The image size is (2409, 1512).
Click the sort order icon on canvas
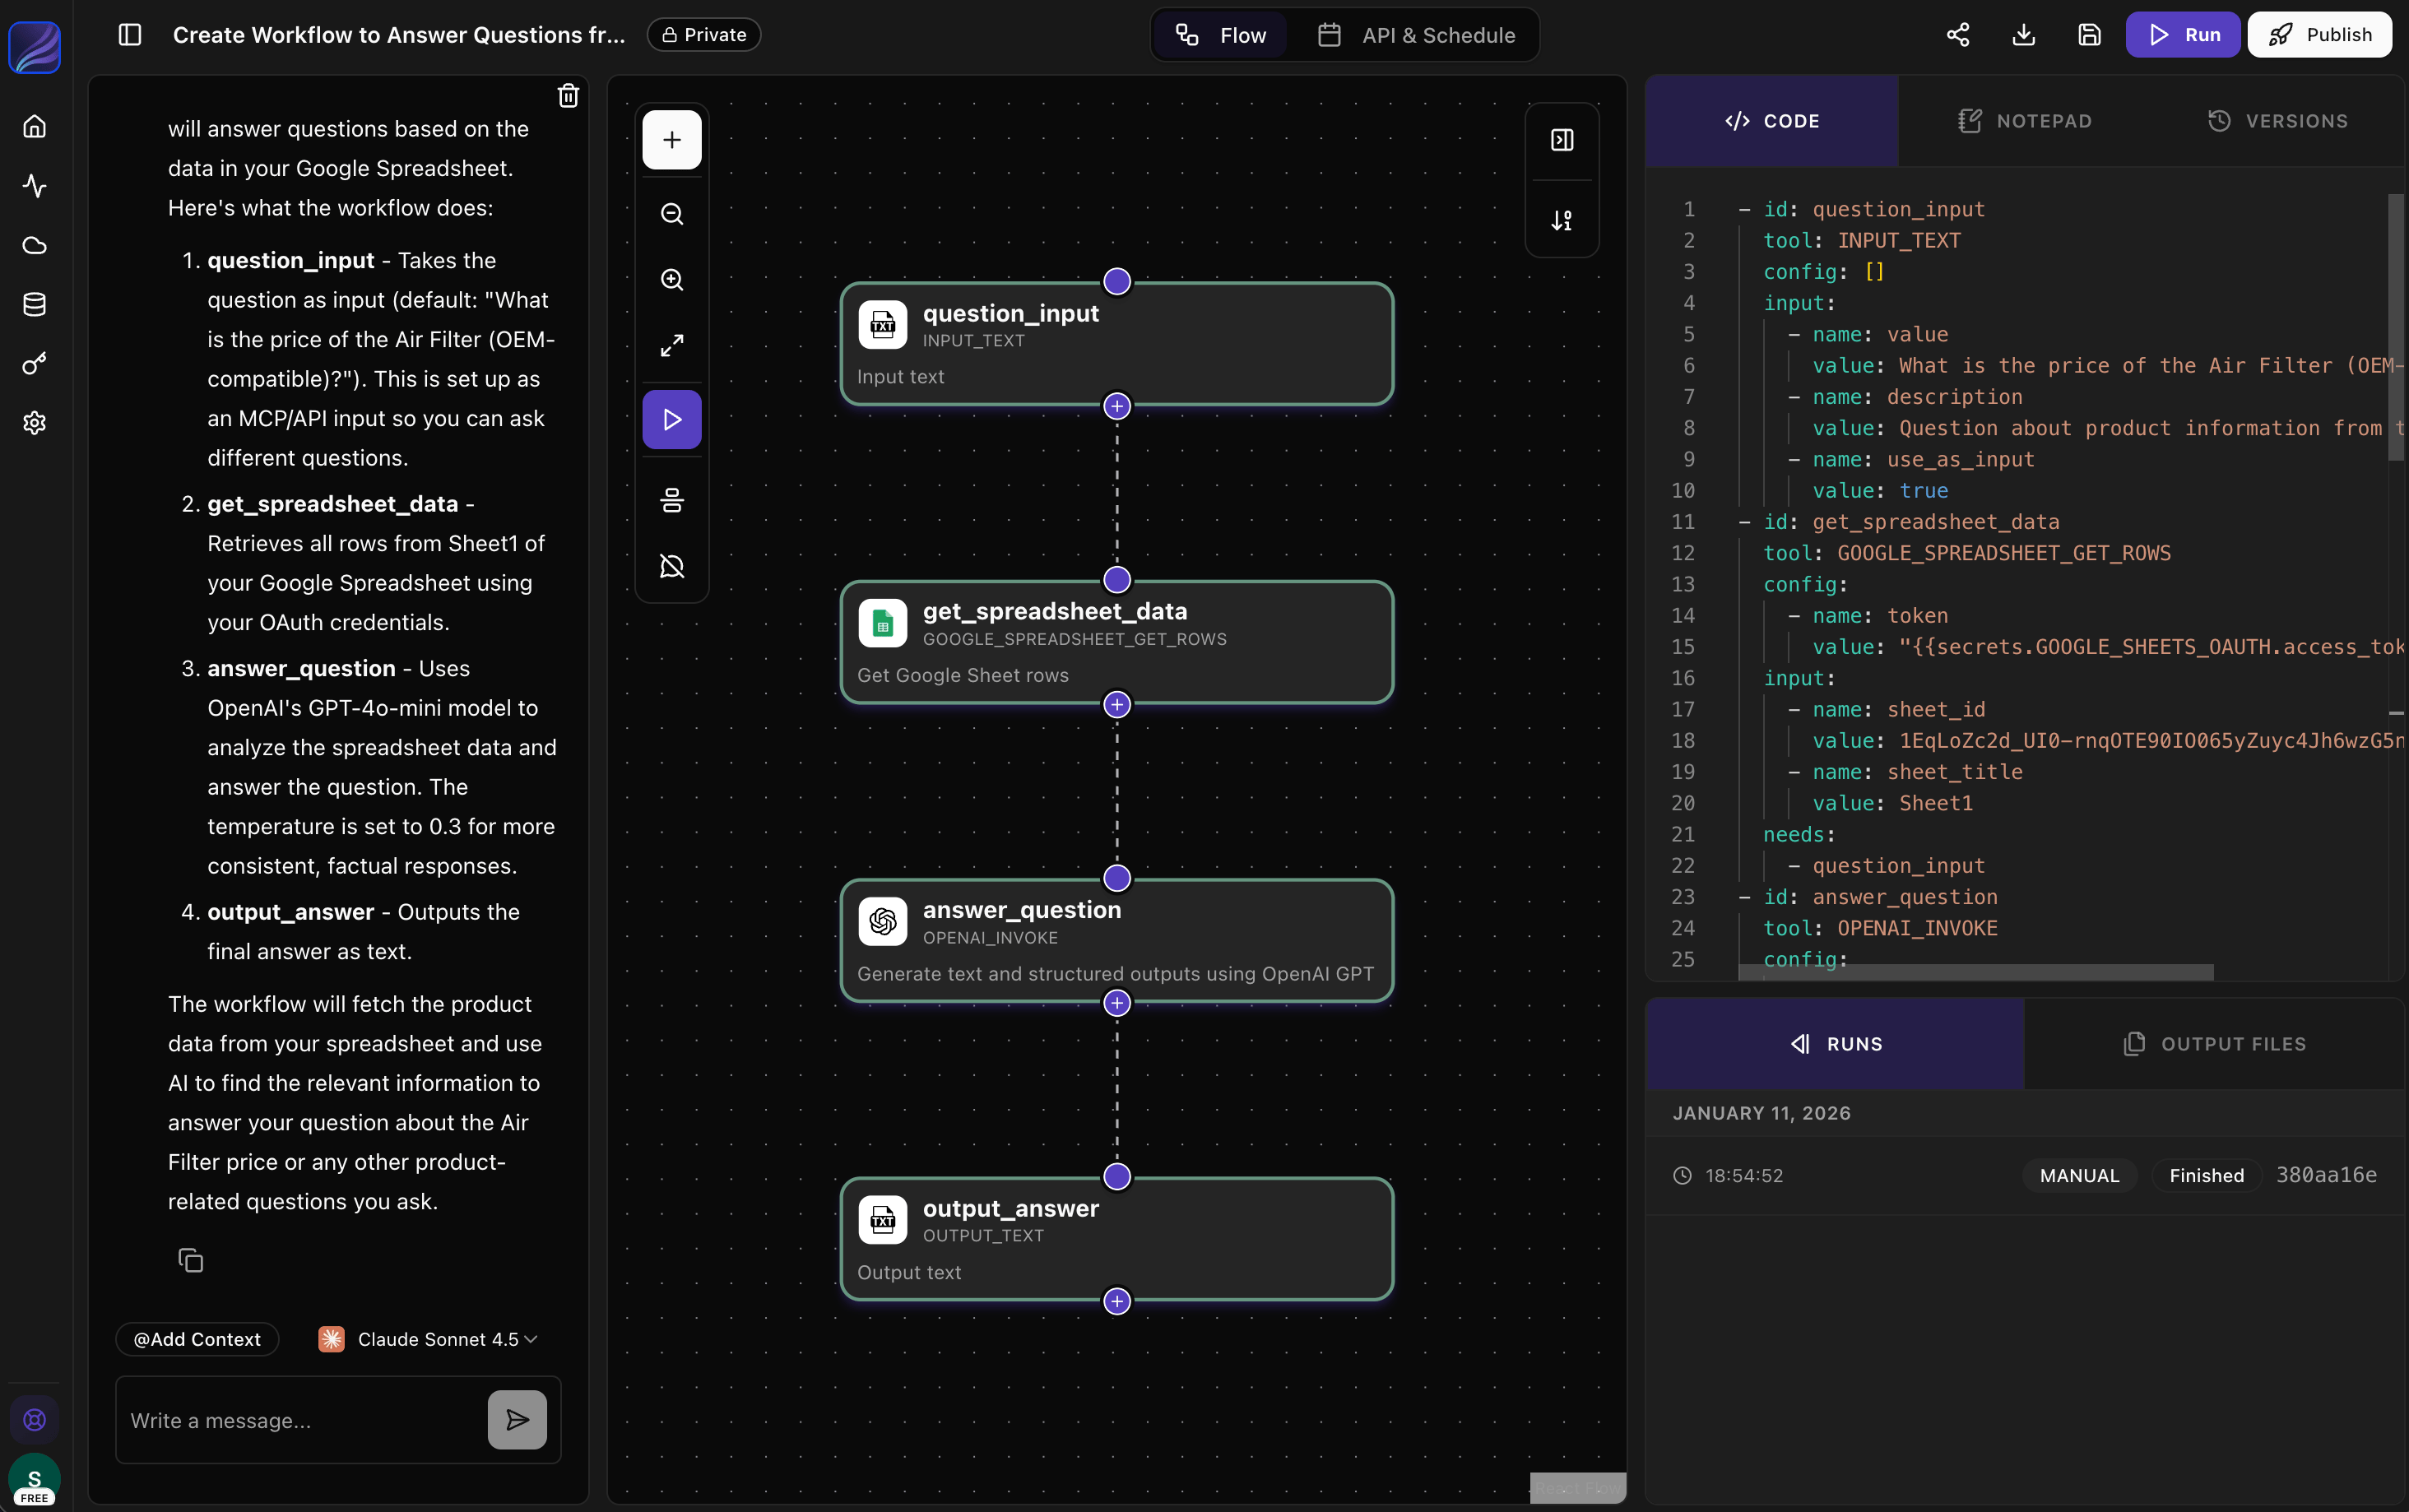[x=1562, y=220]
